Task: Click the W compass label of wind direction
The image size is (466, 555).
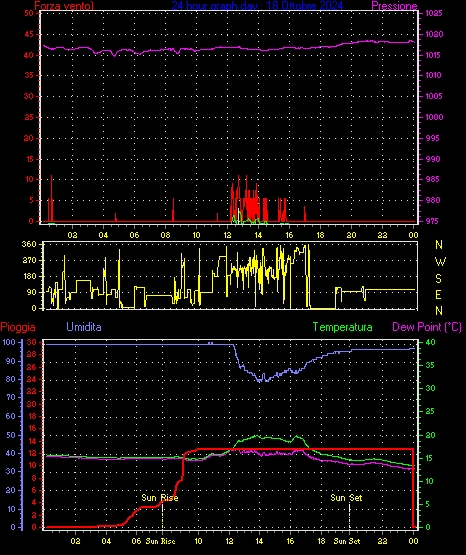Action: tap(440, 262)
